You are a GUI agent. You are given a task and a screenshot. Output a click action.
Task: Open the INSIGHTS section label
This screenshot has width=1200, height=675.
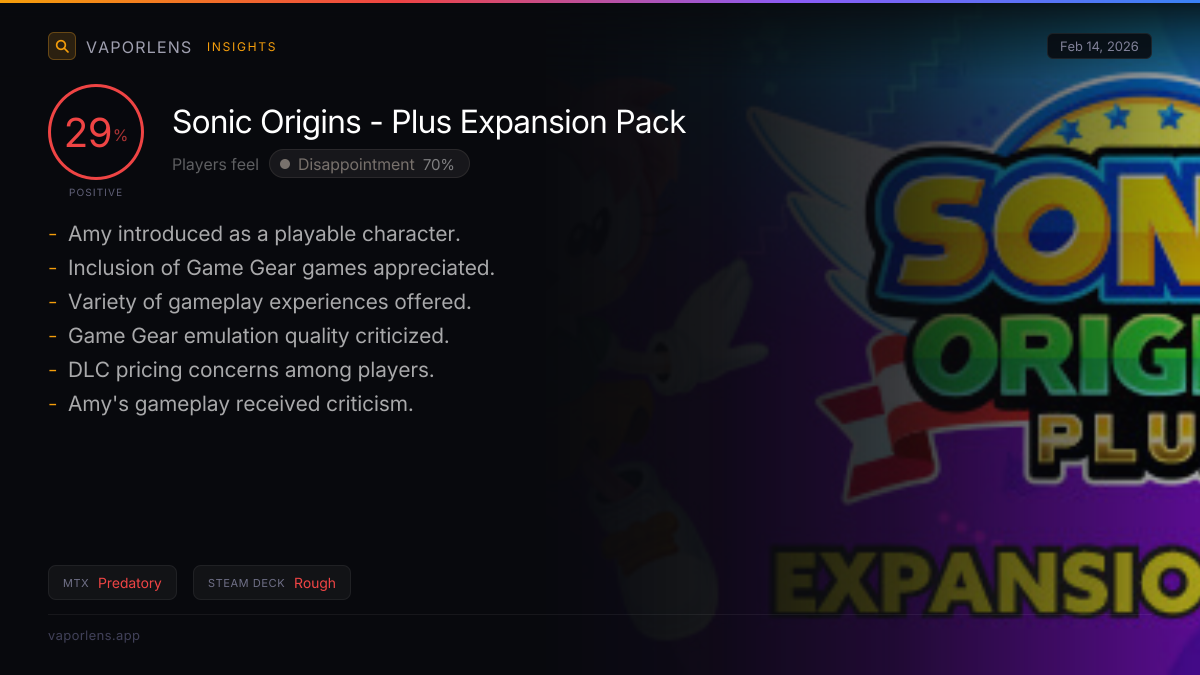click(x=241, y=47)
